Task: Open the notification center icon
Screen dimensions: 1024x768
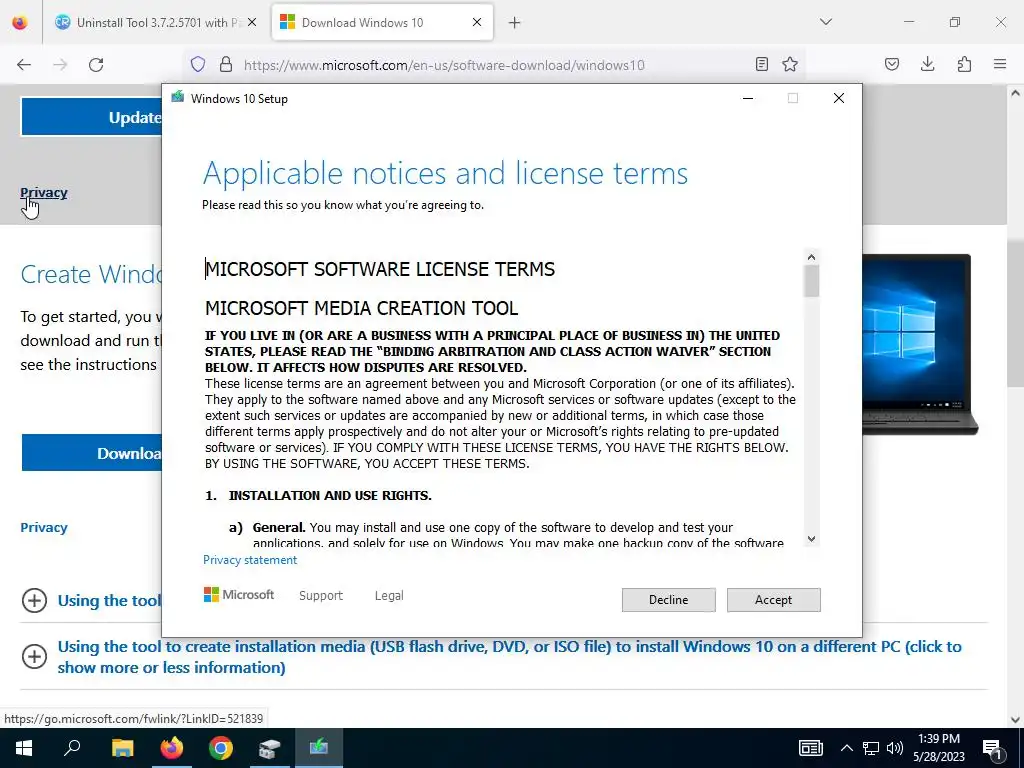Action: [992, 748]
